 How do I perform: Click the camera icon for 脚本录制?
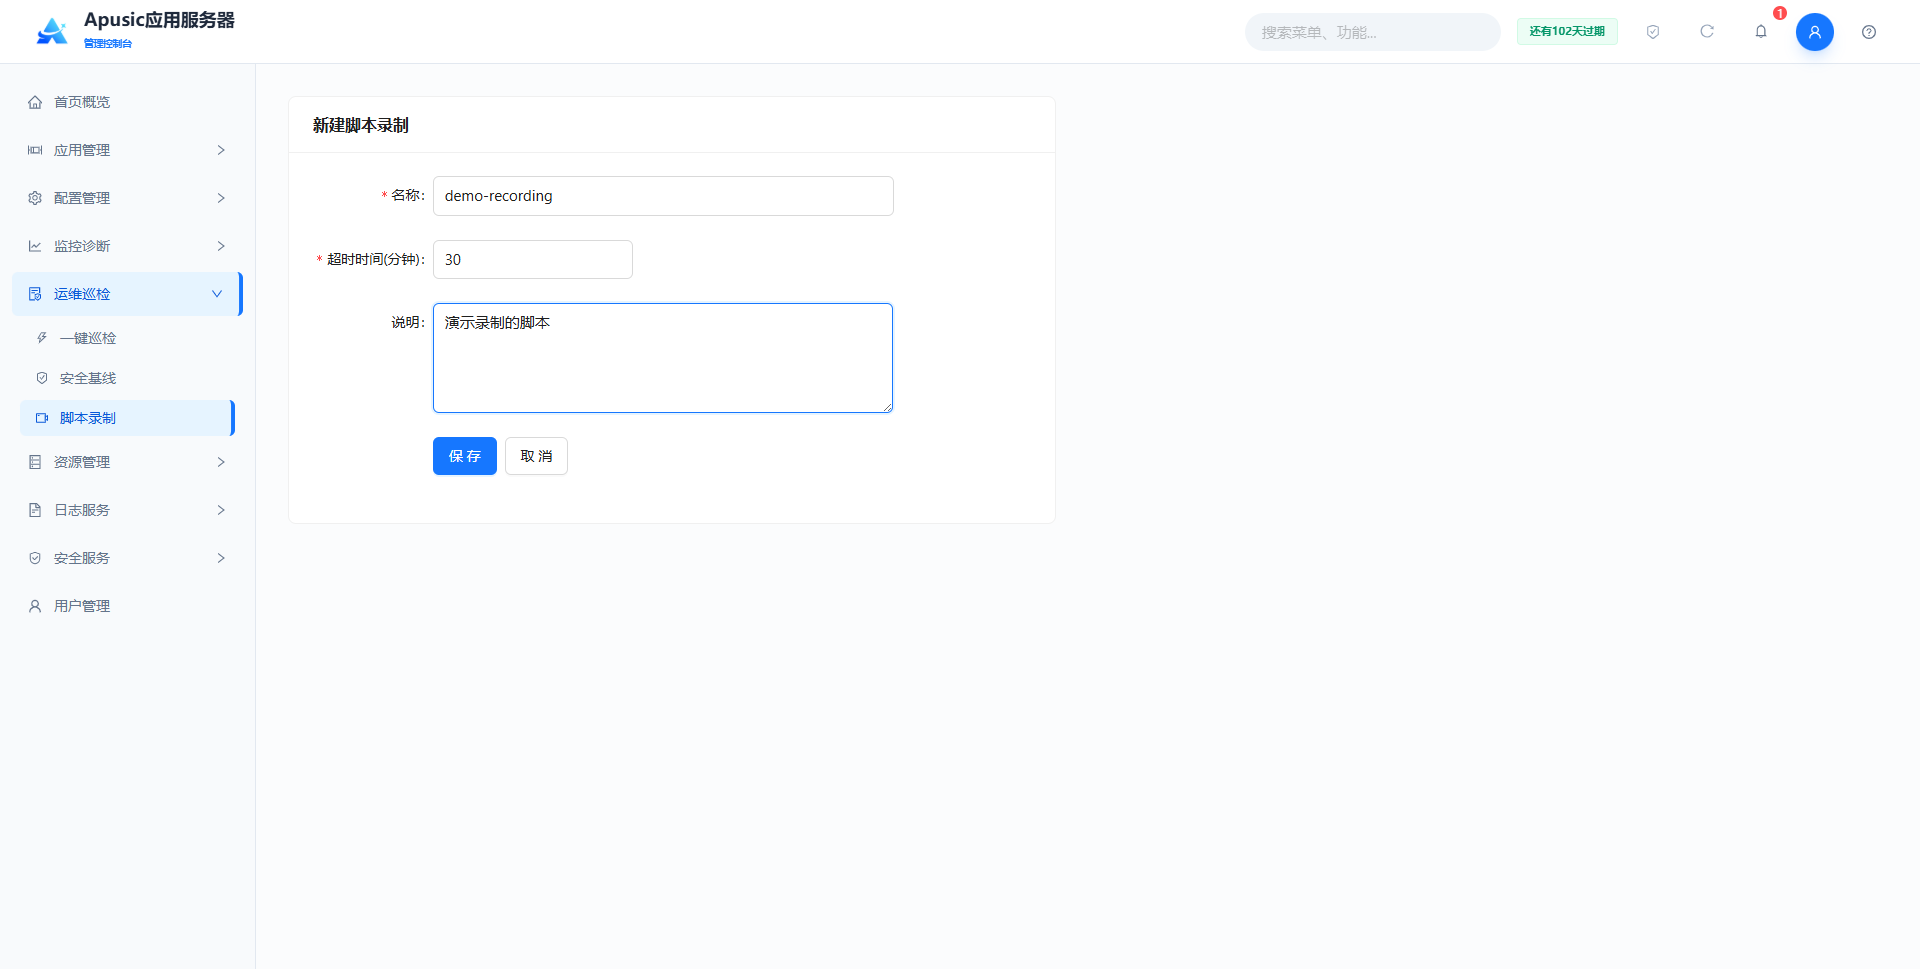click(42, 418)
